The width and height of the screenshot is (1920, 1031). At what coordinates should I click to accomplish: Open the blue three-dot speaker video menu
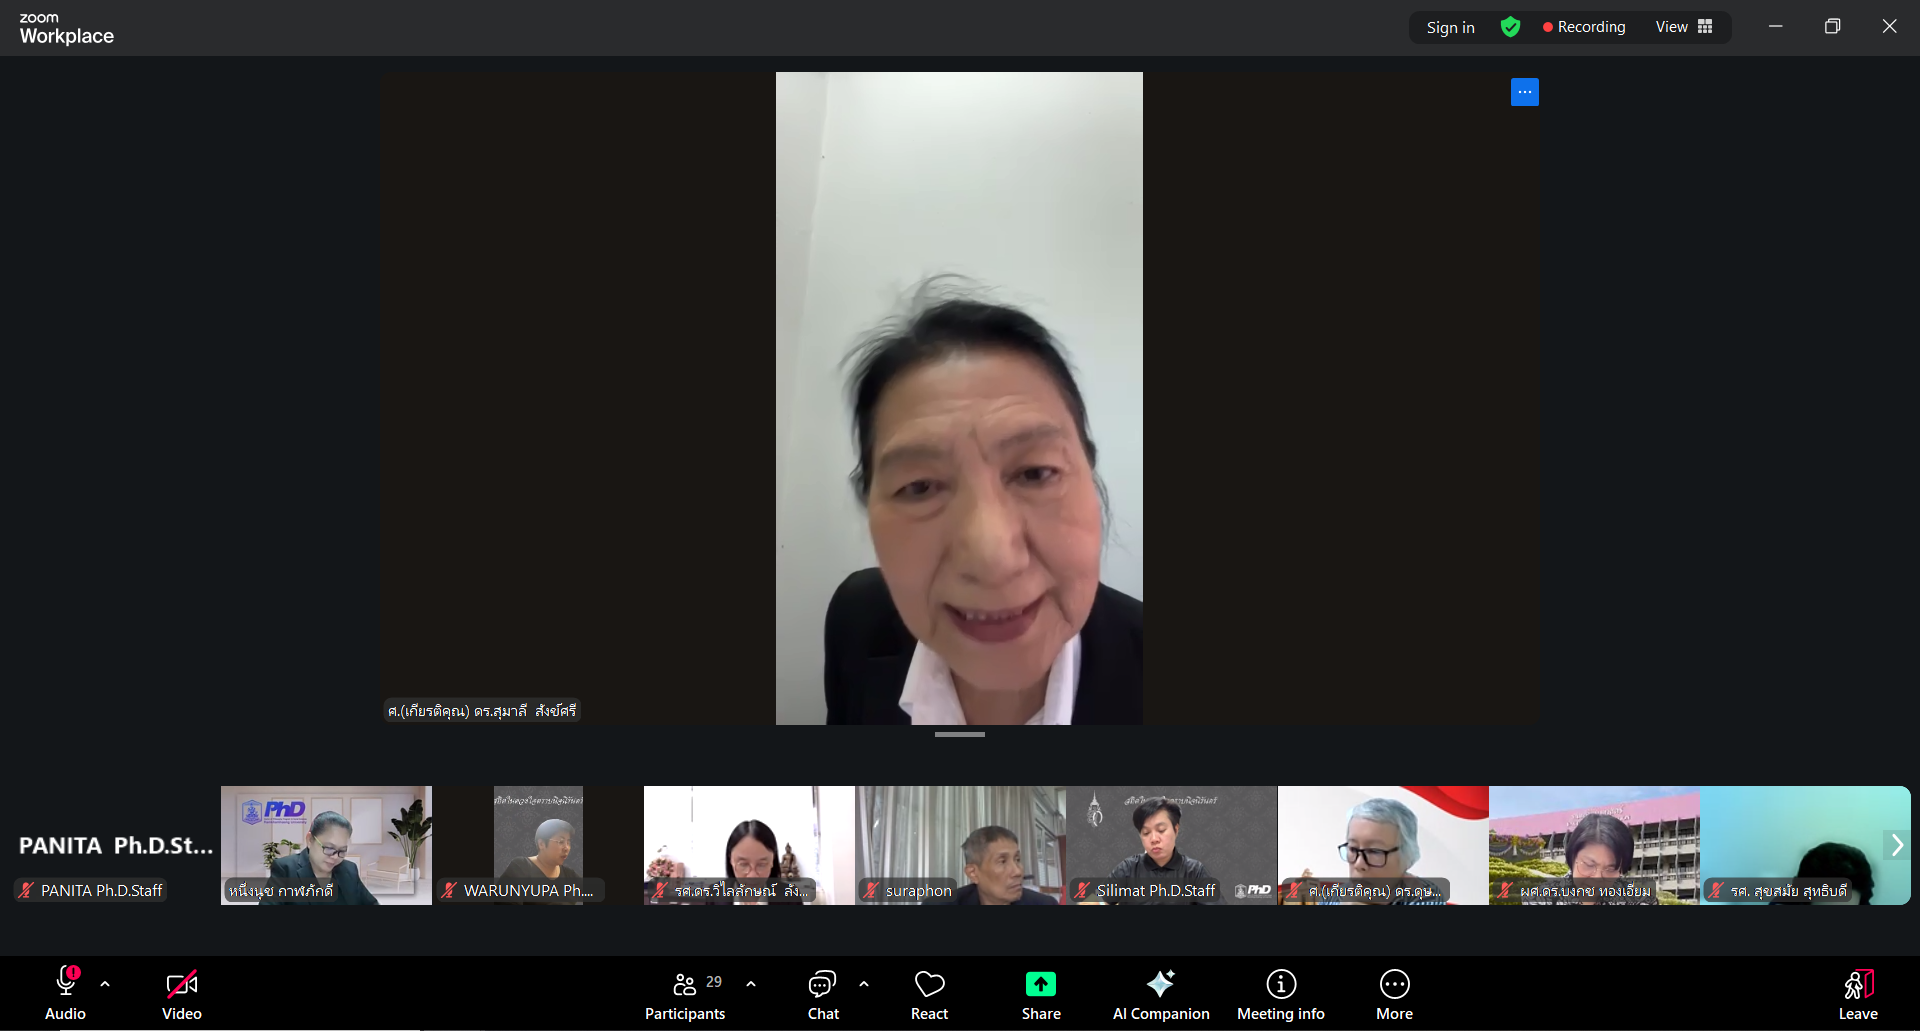[1524, 92]
